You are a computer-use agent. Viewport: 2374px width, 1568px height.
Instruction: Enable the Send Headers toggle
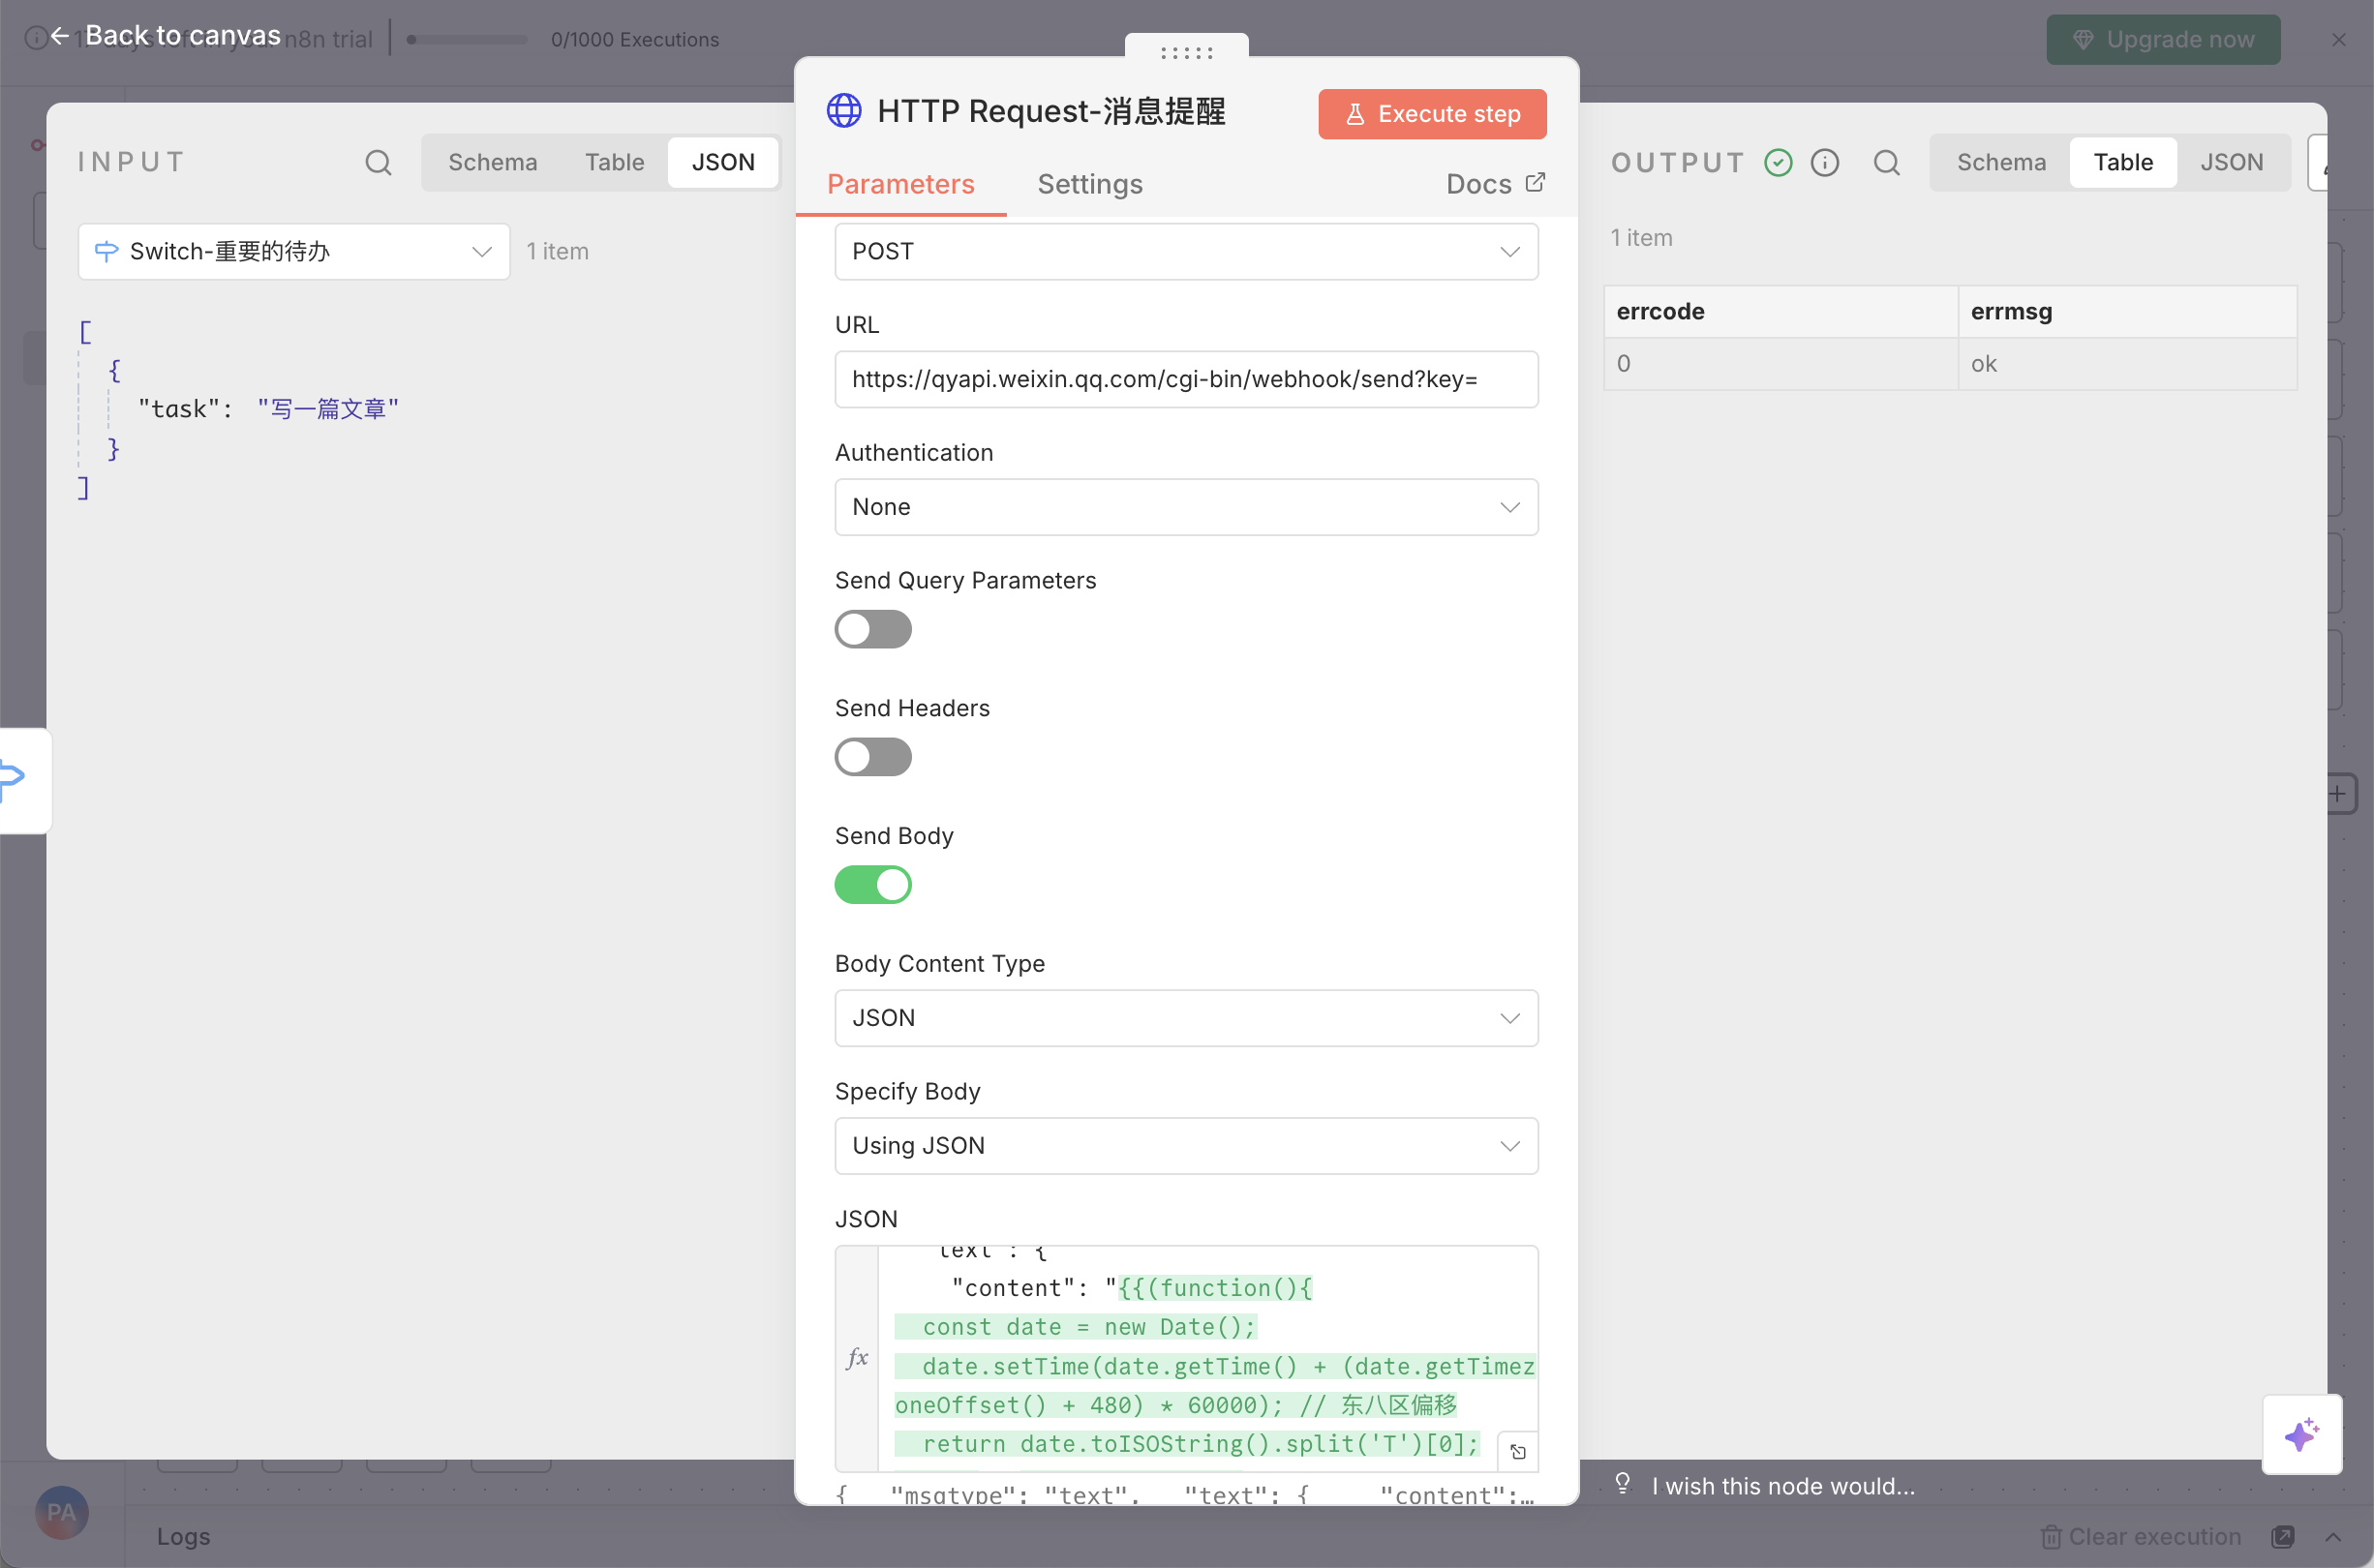pyautogui.click(x=873, y=757)
